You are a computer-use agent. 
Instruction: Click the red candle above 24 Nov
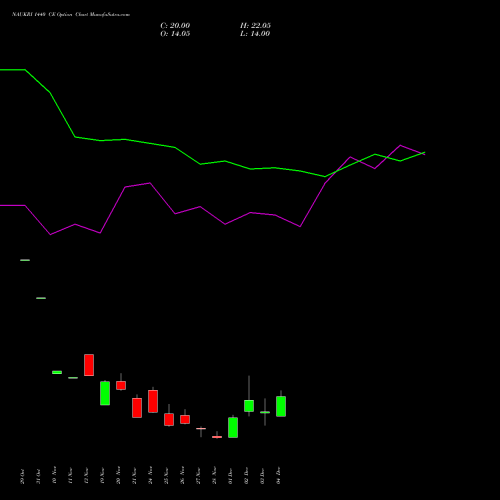(153, 401)
